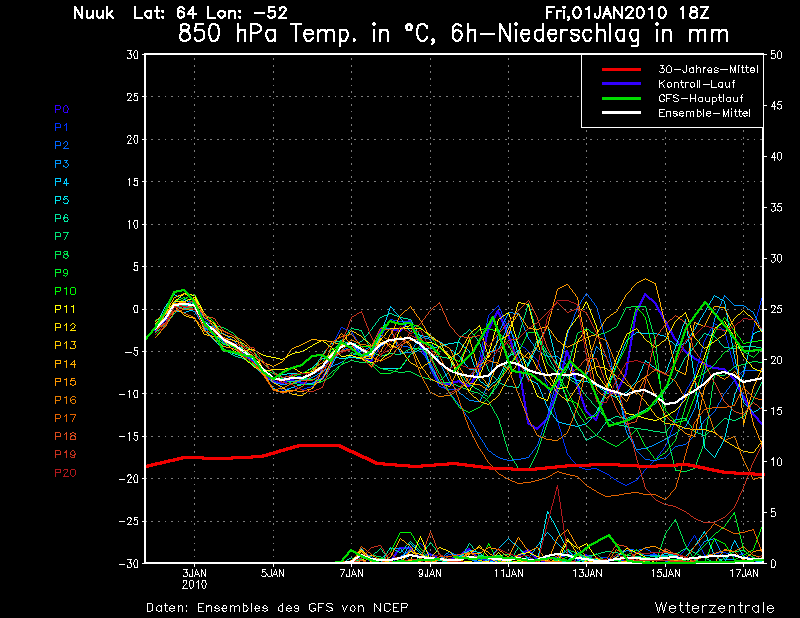Select the P14 ensemble member label
Viewport: 800px width, 618px height.
pyautogui.click(x=64, y=364)
